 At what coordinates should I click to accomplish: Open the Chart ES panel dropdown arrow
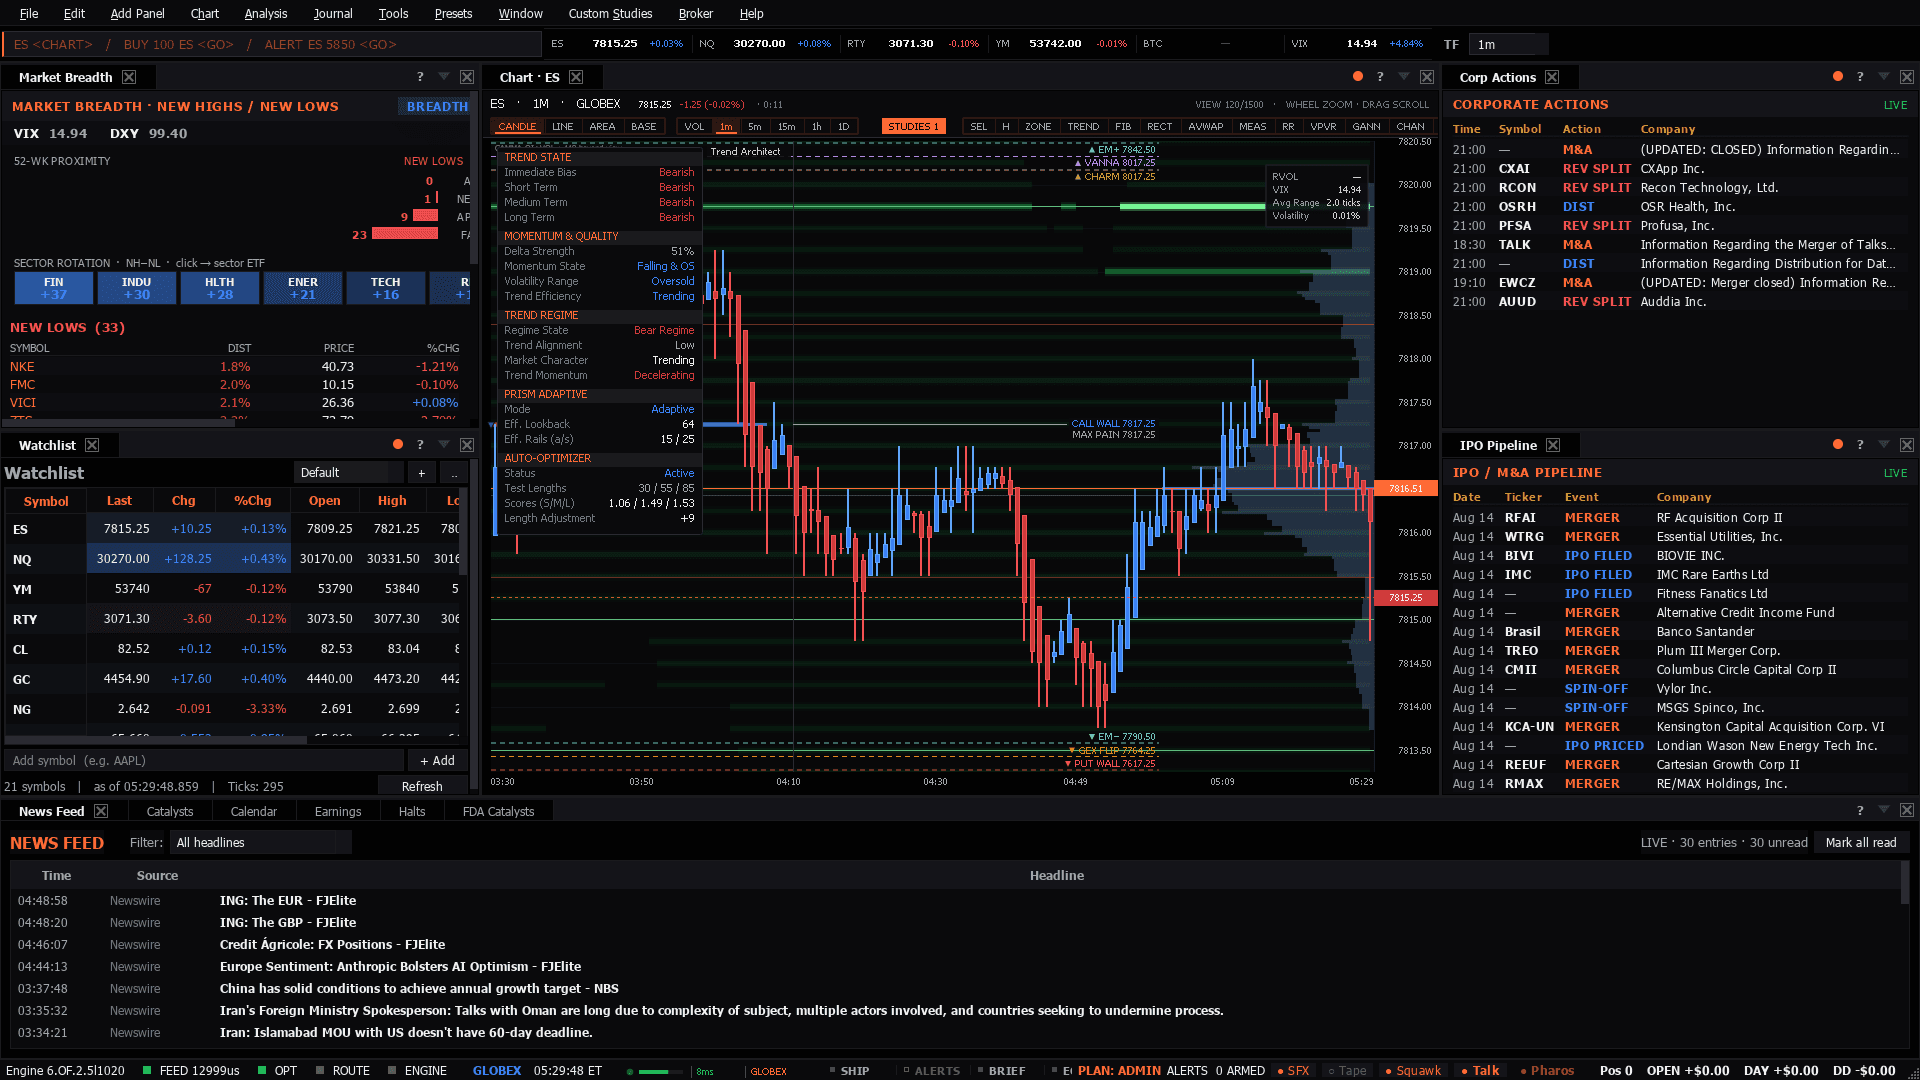tap(1403, 77)
